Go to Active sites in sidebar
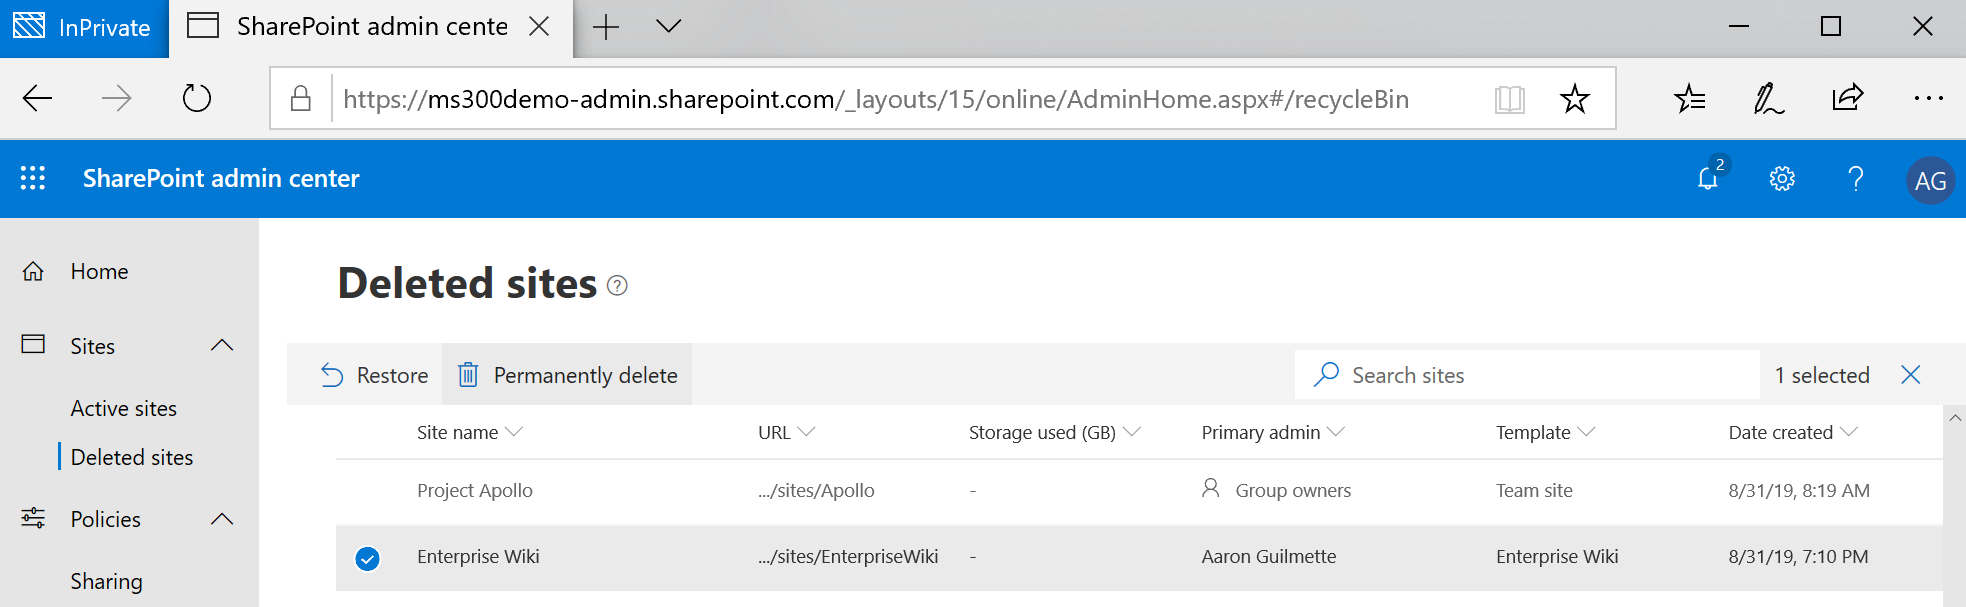 point(123,408)
